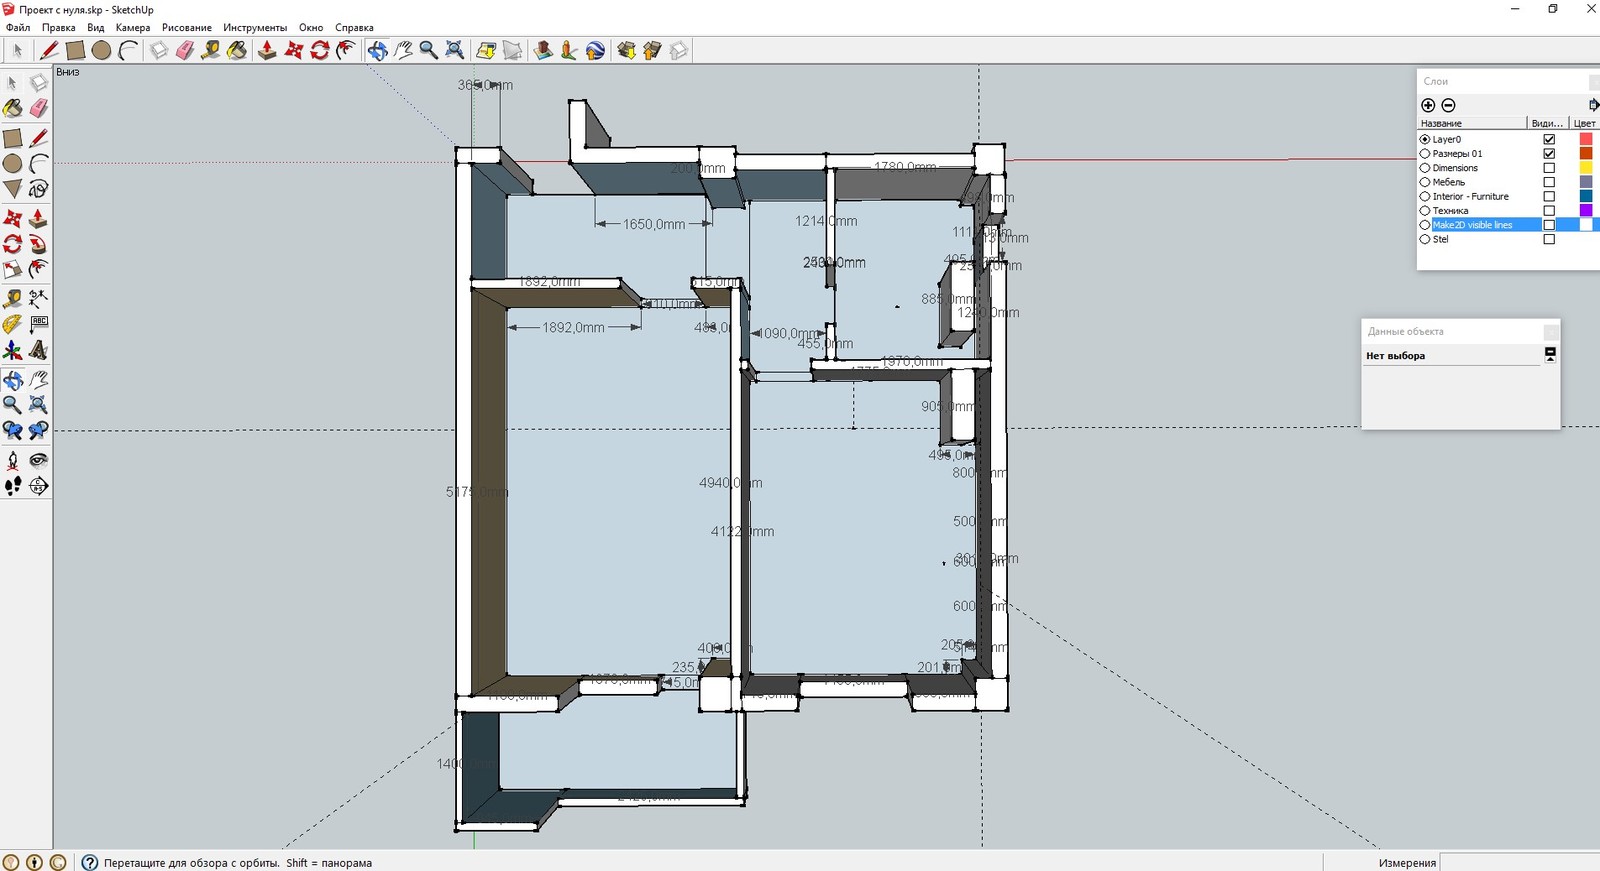Sort layers by Название column header
Viewport: 1600px width, 871px height.
tap(1472, 123)
